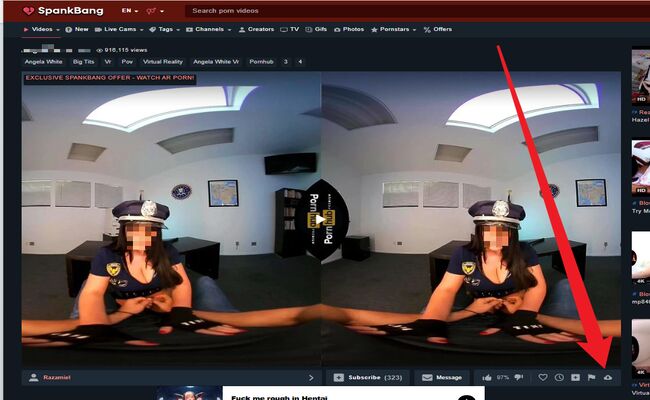Image resolution: width=650 pixels, height=400 pixels.
Task: Open the EN language dropdown
Action: [x=130, y=11]
